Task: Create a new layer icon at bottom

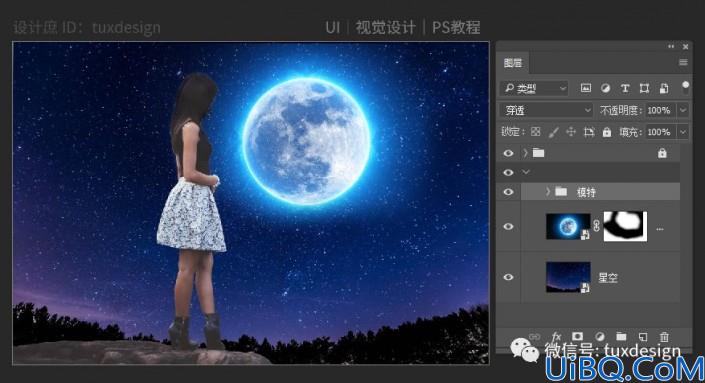Action: coord(643,337)
